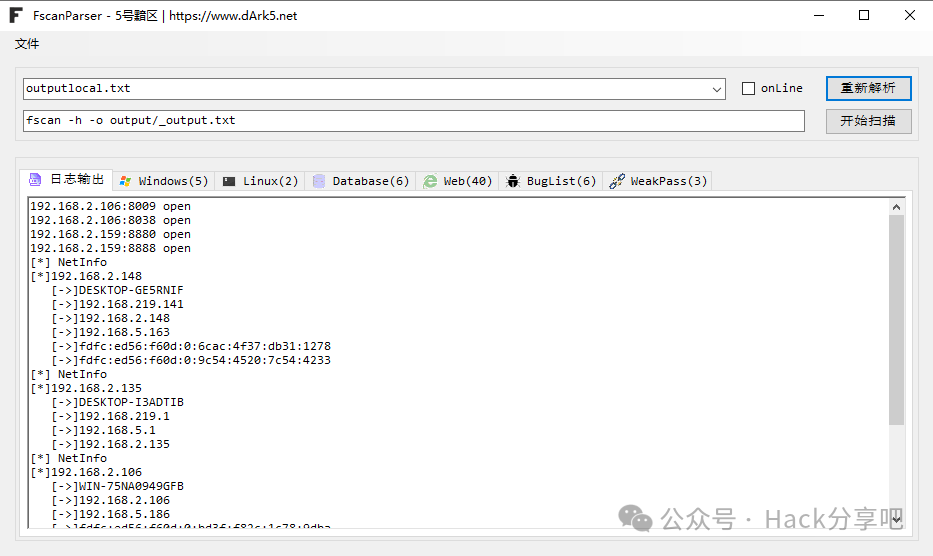Click the log output tab icon
Viewport: 933px width, 556px height.
(35, 180)
